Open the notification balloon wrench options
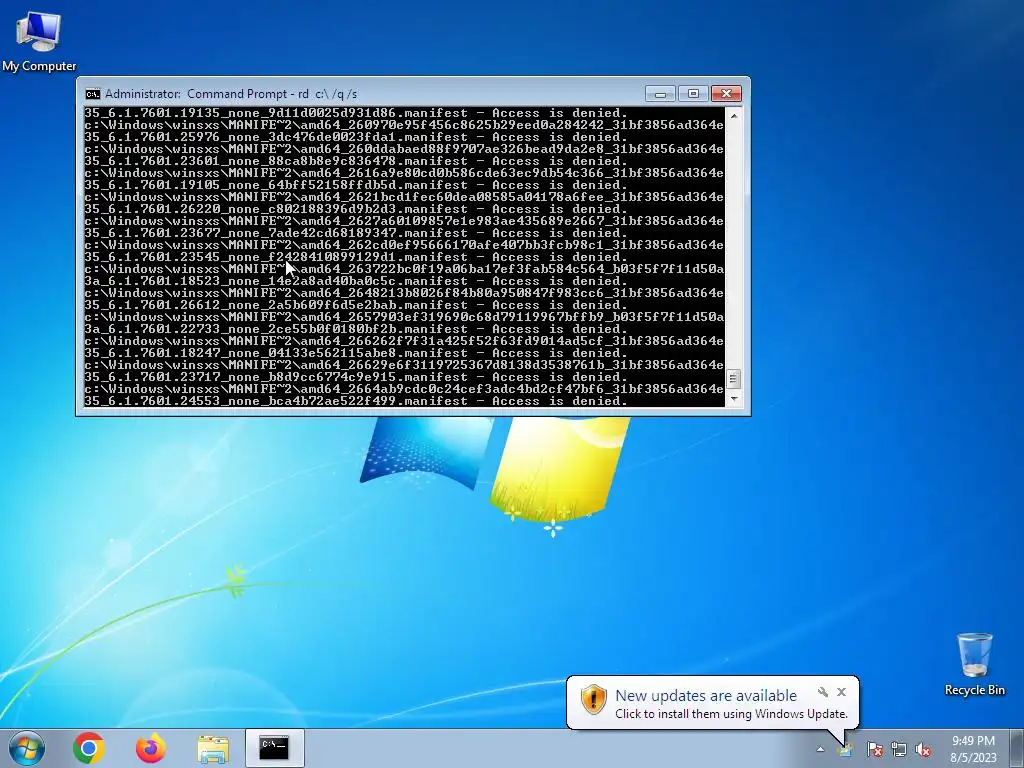The image size is (1024, 768). click(823, 692)
